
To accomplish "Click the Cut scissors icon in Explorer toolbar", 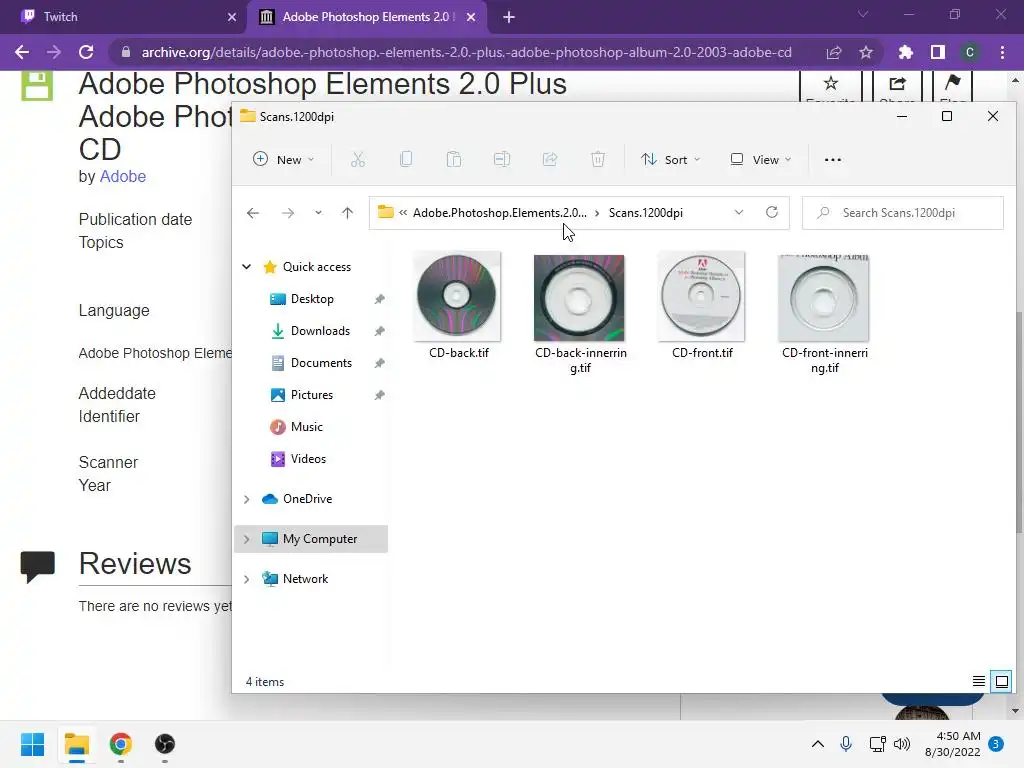I will (358, 159).
